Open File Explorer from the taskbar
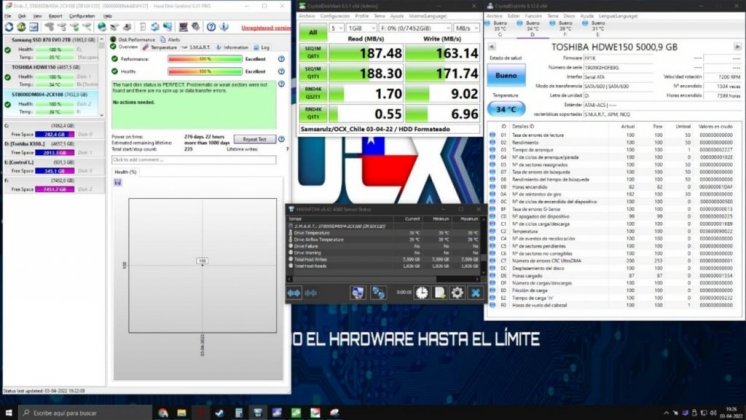Screen dimensions: 746x420 (182, 412)
